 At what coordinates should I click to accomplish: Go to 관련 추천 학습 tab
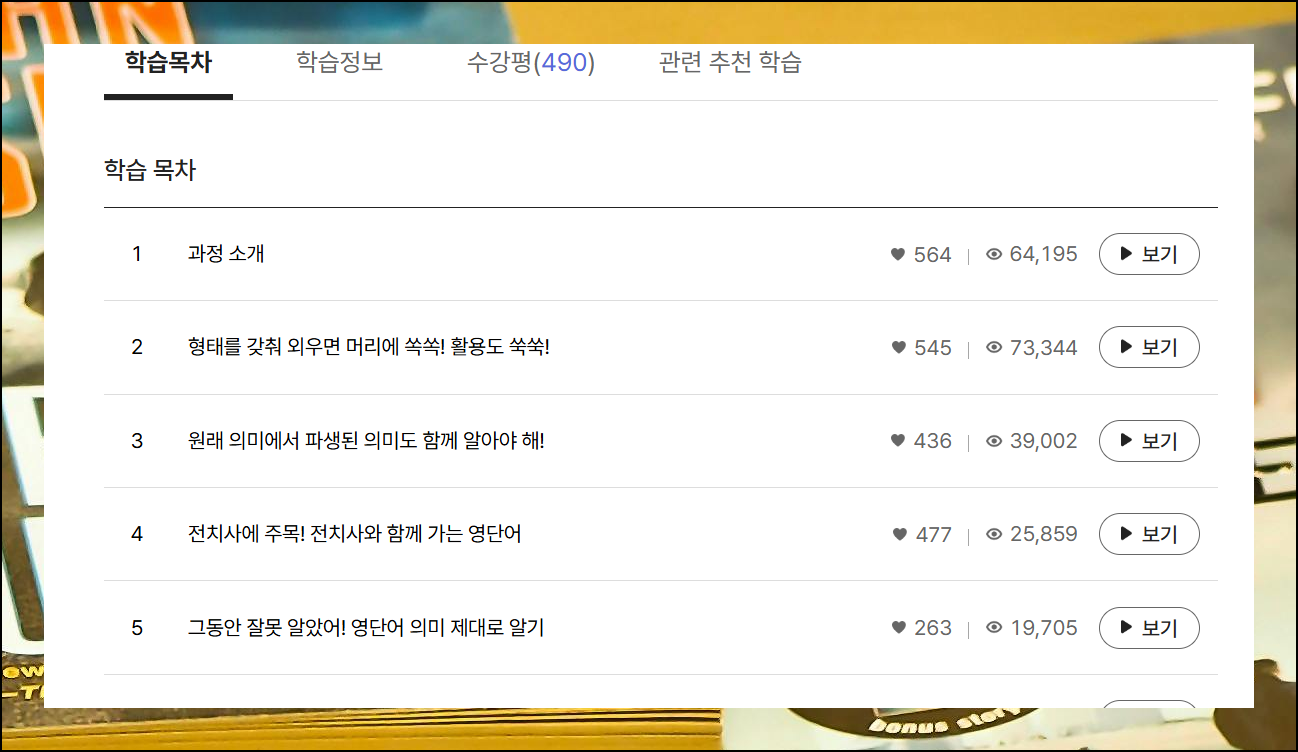(730, 63)
